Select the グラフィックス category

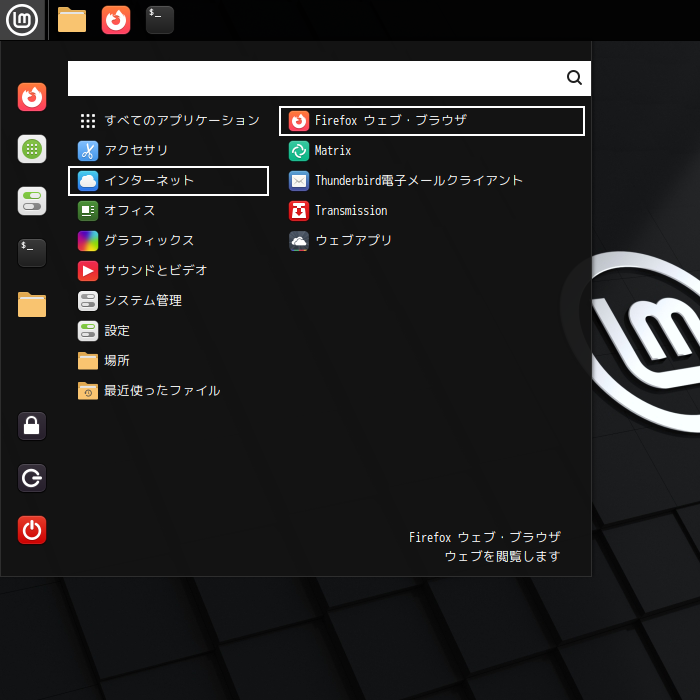click(168, 241)
